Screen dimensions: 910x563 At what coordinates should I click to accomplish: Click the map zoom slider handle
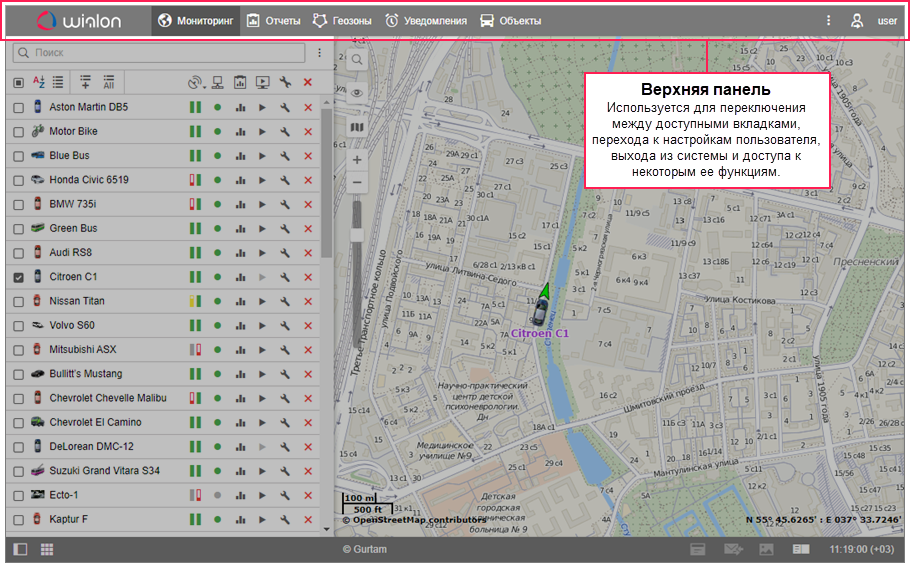pos(357,234)
